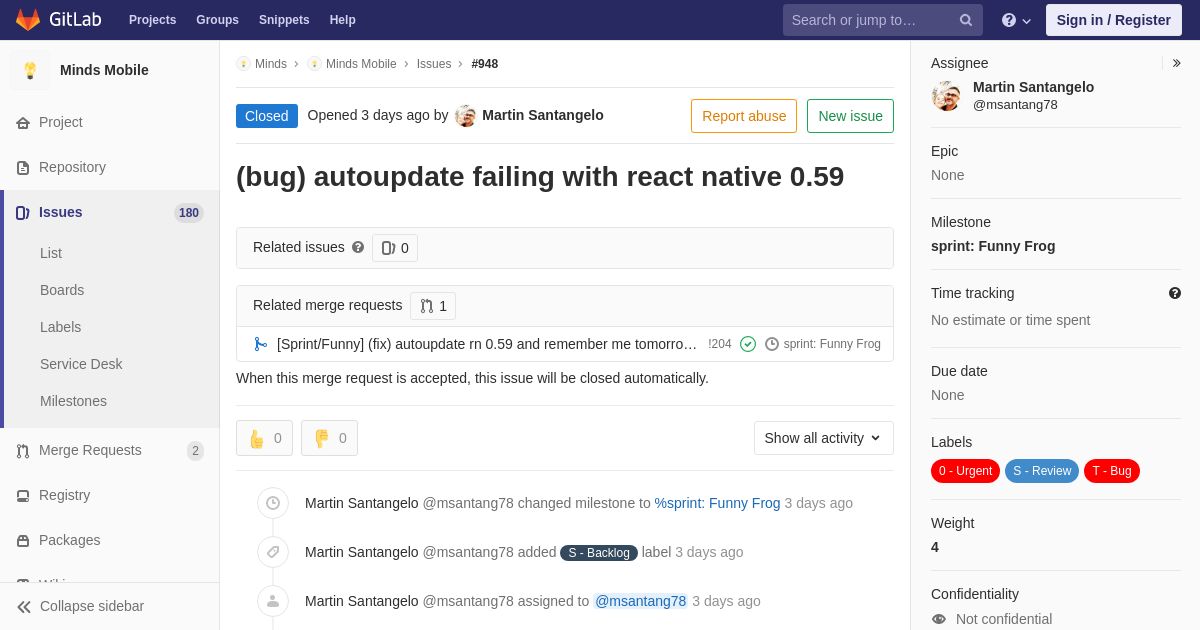Open Milestones in the sidebar

pyautogui.click(x=73, y=401)
